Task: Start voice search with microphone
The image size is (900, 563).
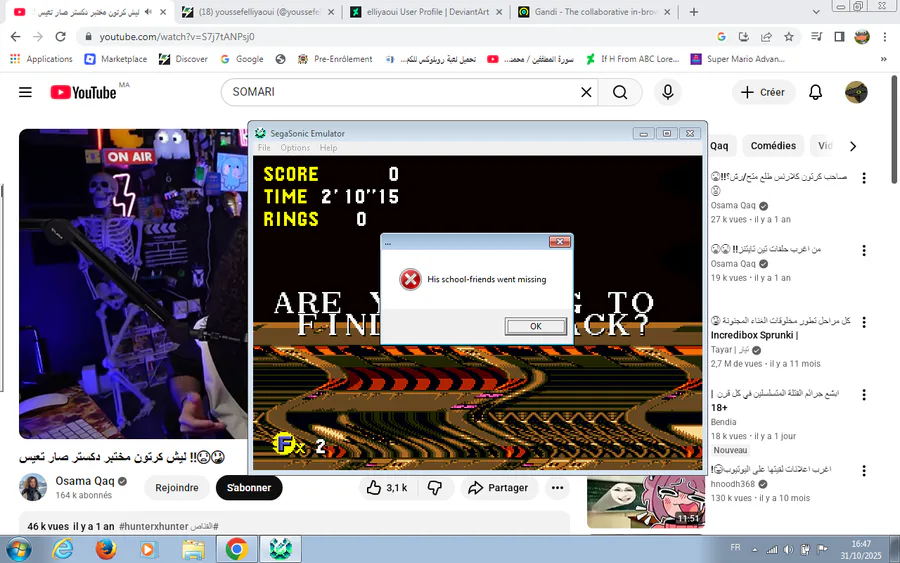Action: 668,92
